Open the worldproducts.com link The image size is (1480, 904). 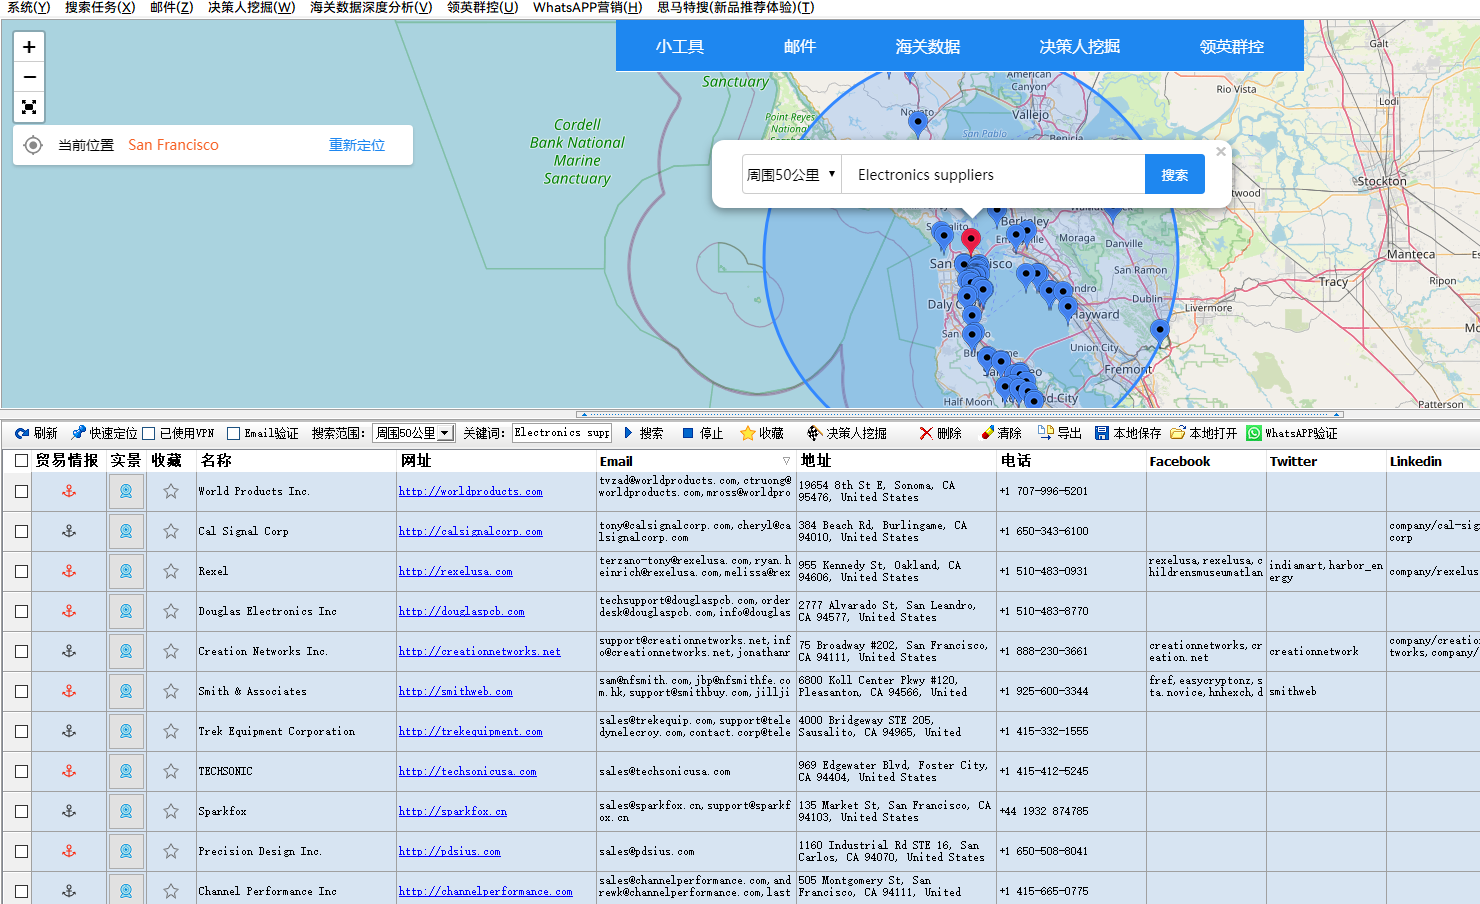(x=471, y=491)
